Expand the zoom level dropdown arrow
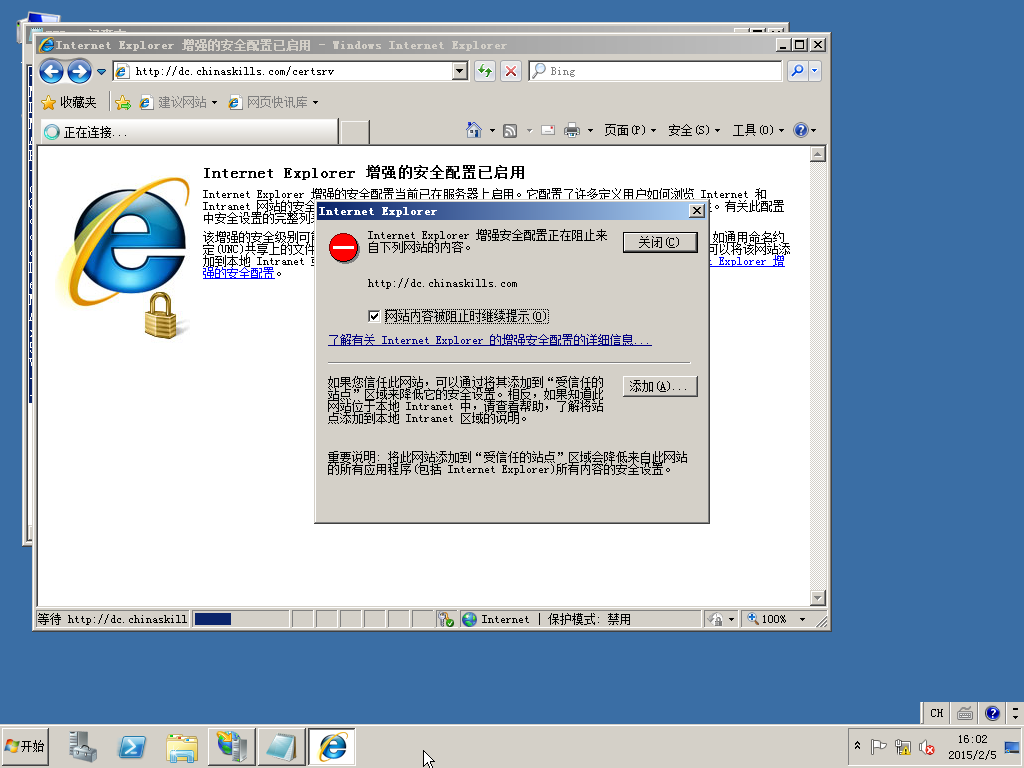 (803, 619)
